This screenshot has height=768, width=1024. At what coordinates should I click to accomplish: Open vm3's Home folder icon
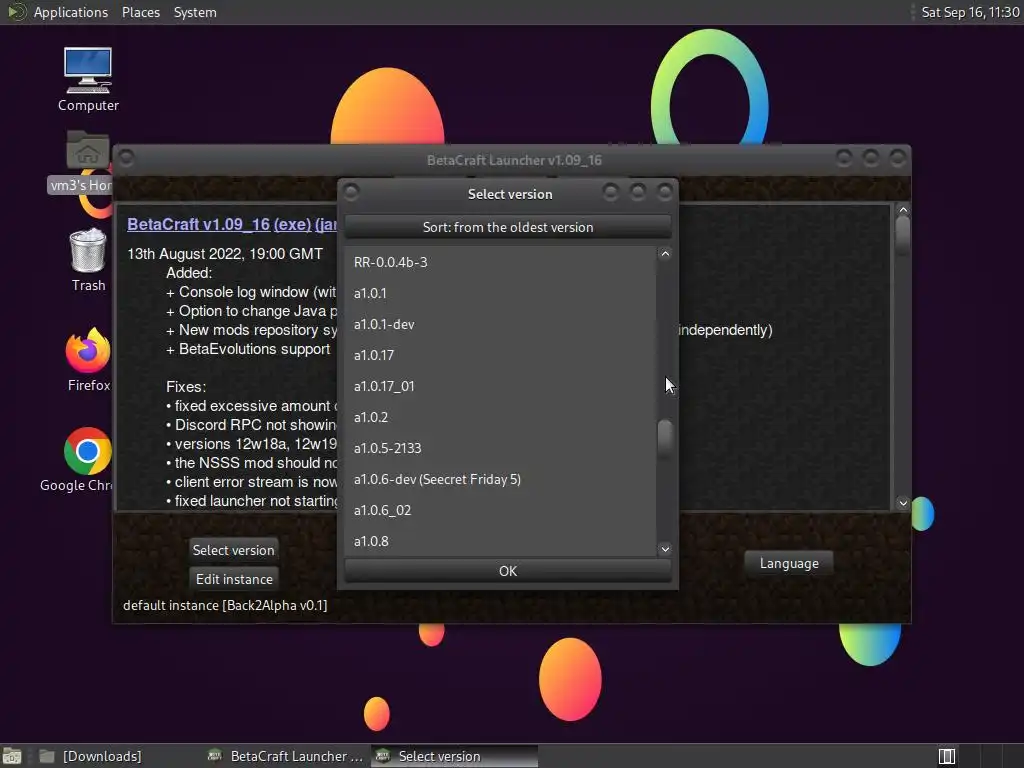pyautogui.click(x=87, y=161)
